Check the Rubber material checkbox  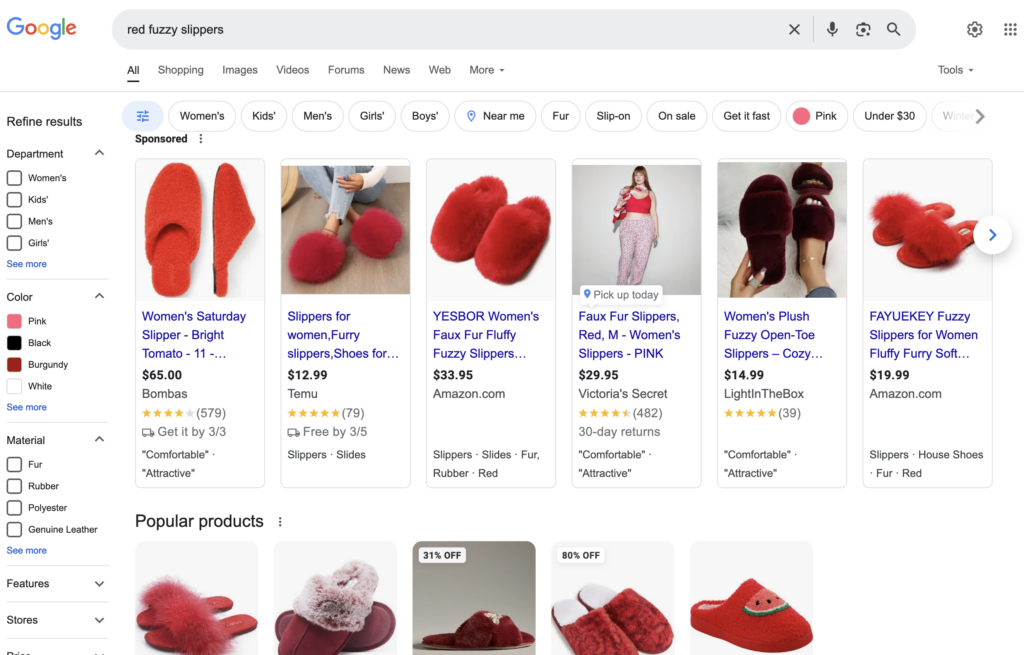point(14,487)
